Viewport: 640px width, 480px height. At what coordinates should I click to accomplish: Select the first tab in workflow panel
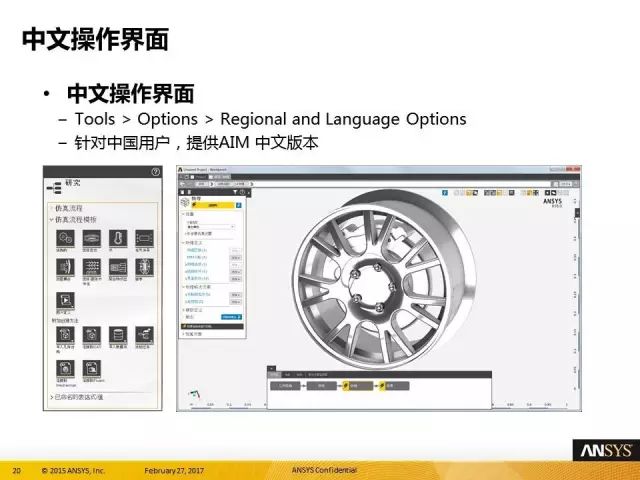click(x=274, y=374)
